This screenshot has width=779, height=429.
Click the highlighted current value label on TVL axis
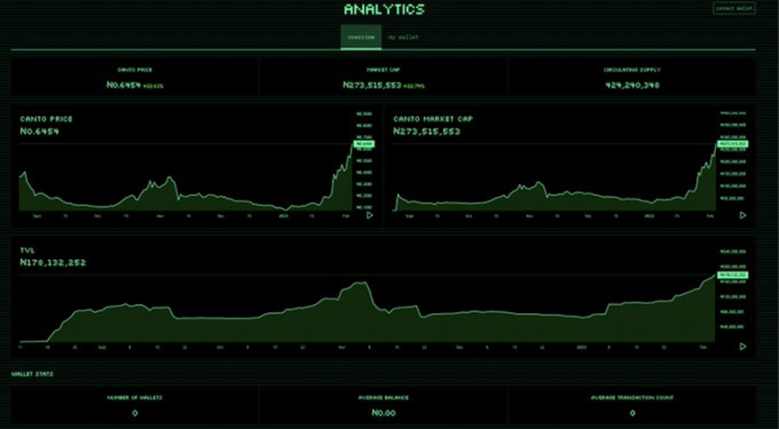733,275
